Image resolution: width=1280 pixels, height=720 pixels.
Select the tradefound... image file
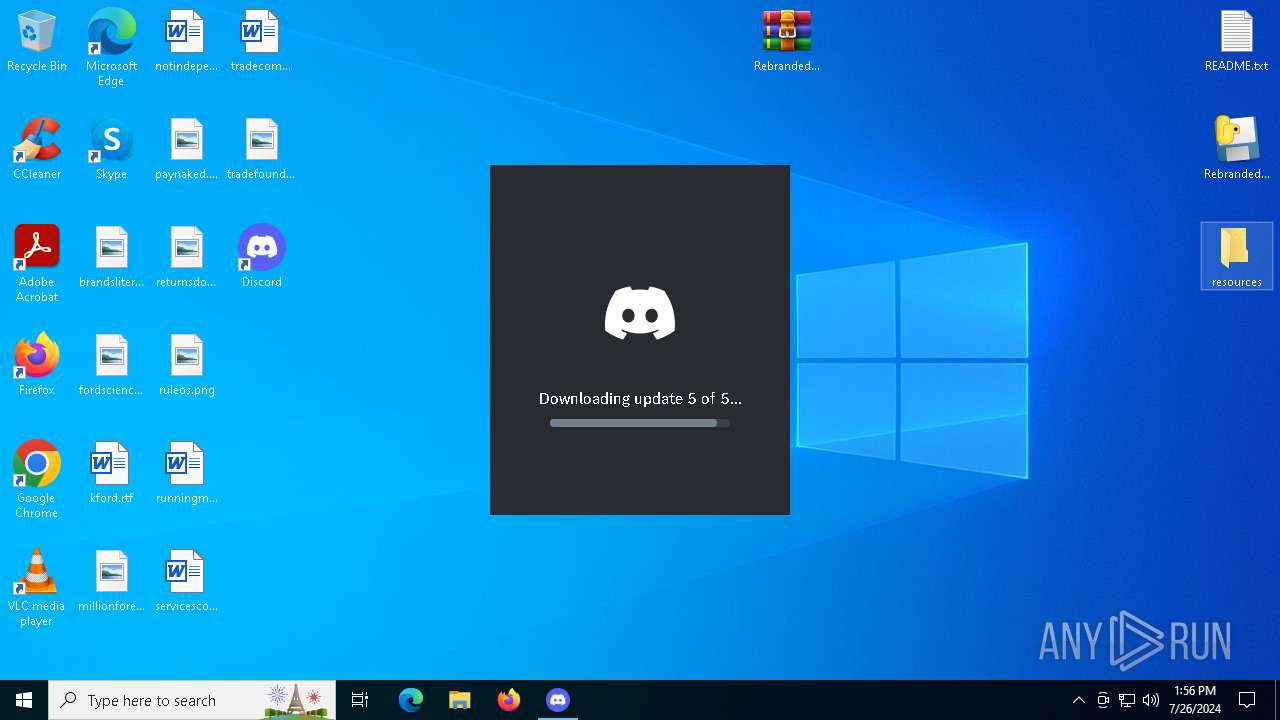click(261, 149)
